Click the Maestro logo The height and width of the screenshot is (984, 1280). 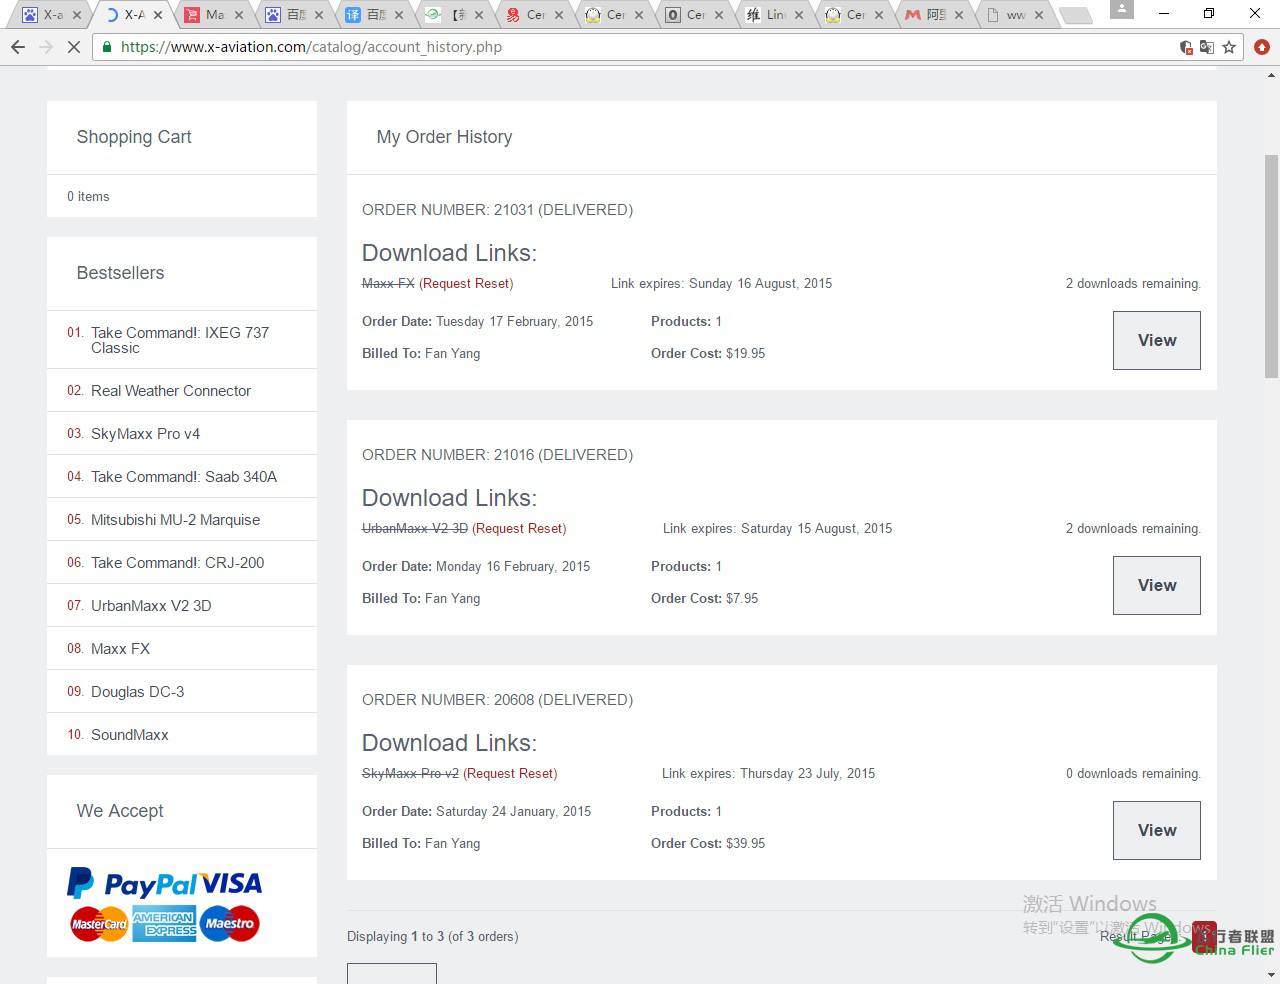229,924
